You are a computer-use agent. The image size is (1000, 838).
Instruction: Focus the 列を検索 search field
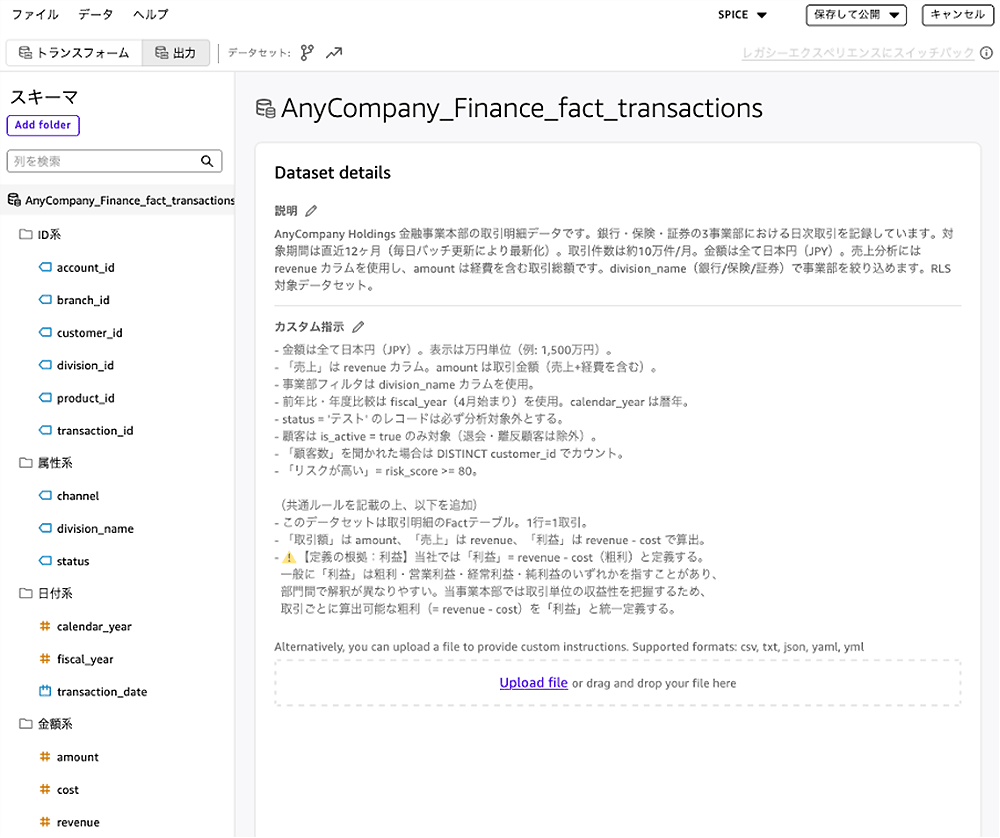(x=105, y=161)
